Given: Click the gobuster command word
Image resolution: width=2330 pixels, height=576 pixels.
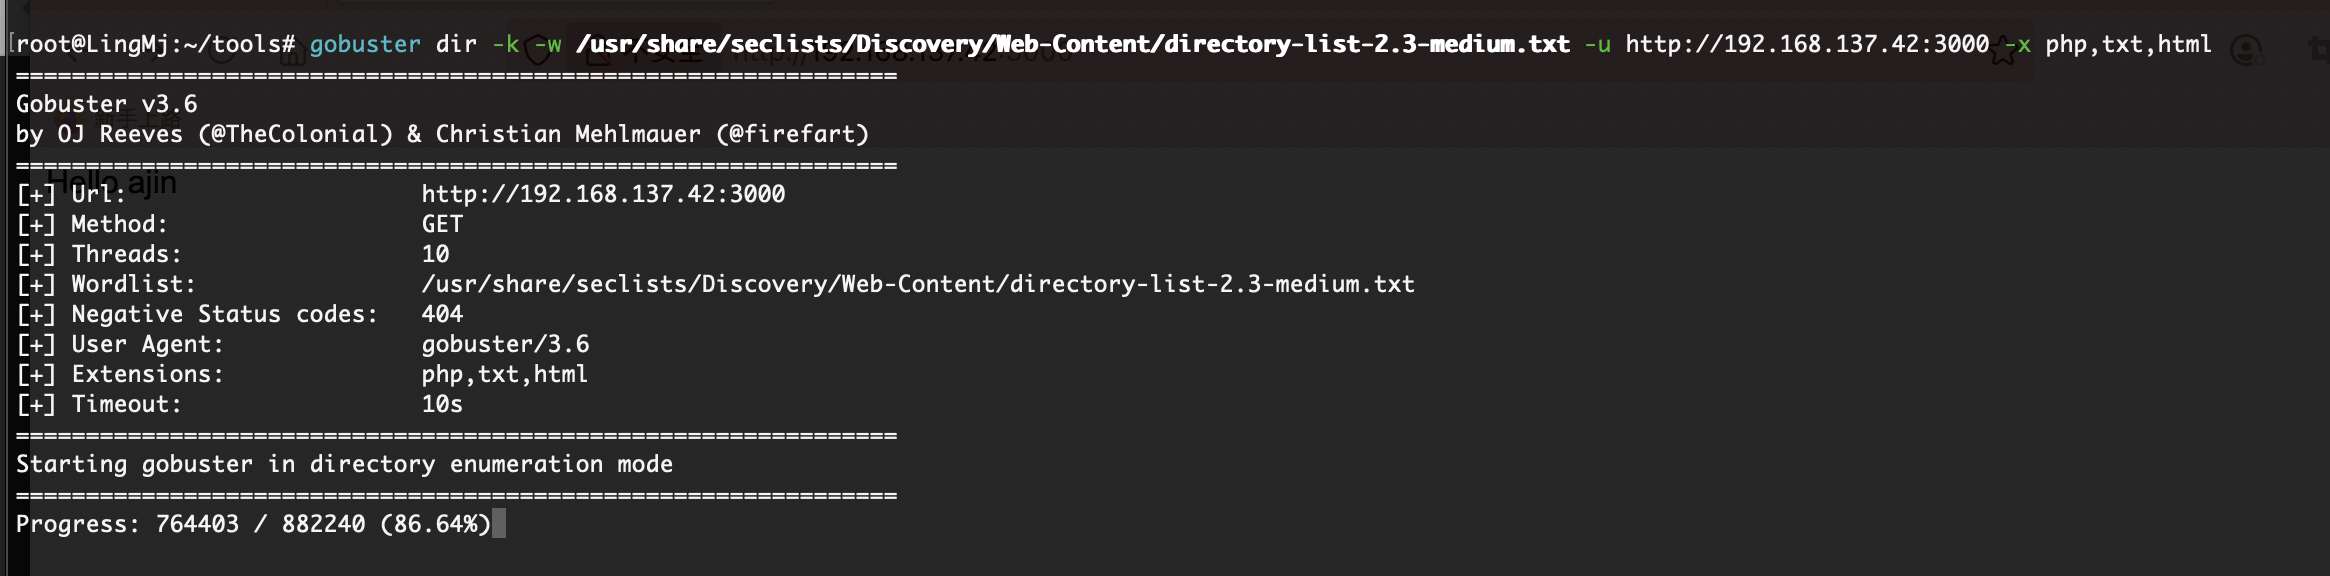Looking at the screenshot, I should [365, 45].
